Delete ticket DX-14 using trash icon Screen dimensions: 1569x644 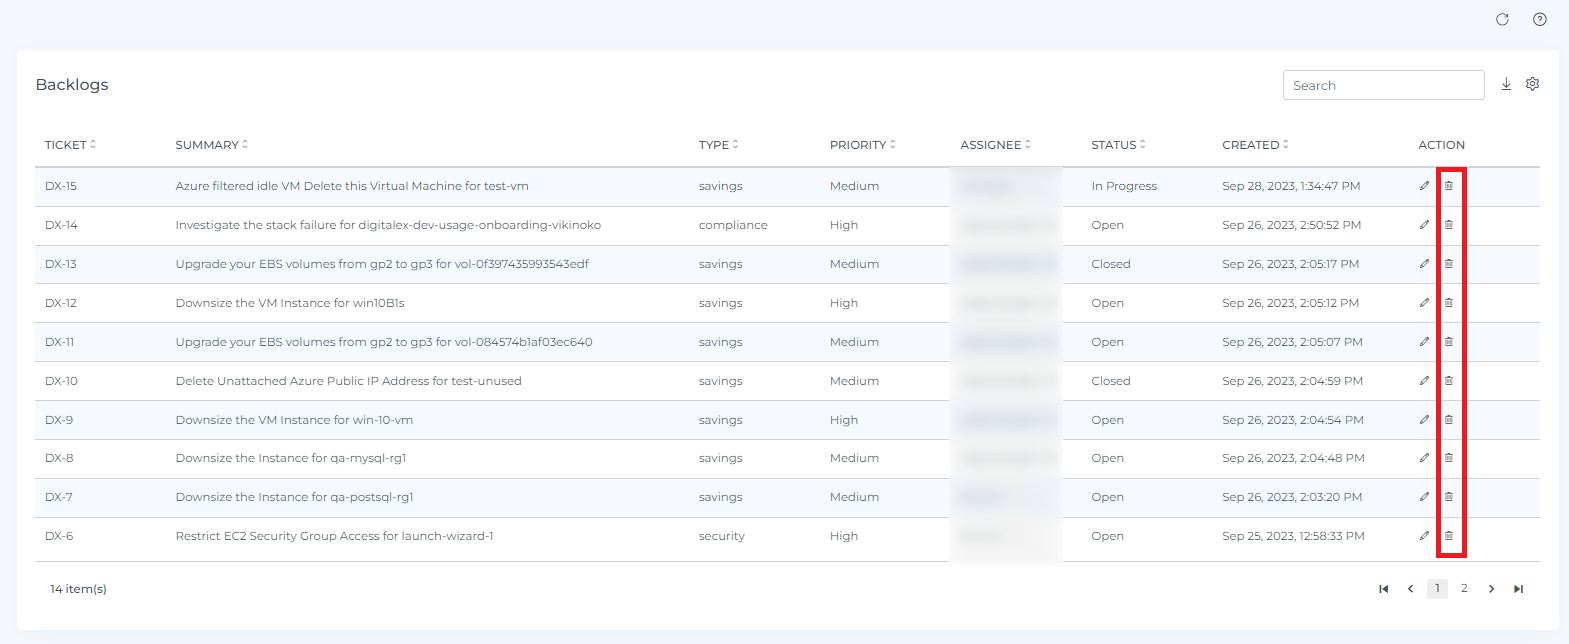[1449, 225]
